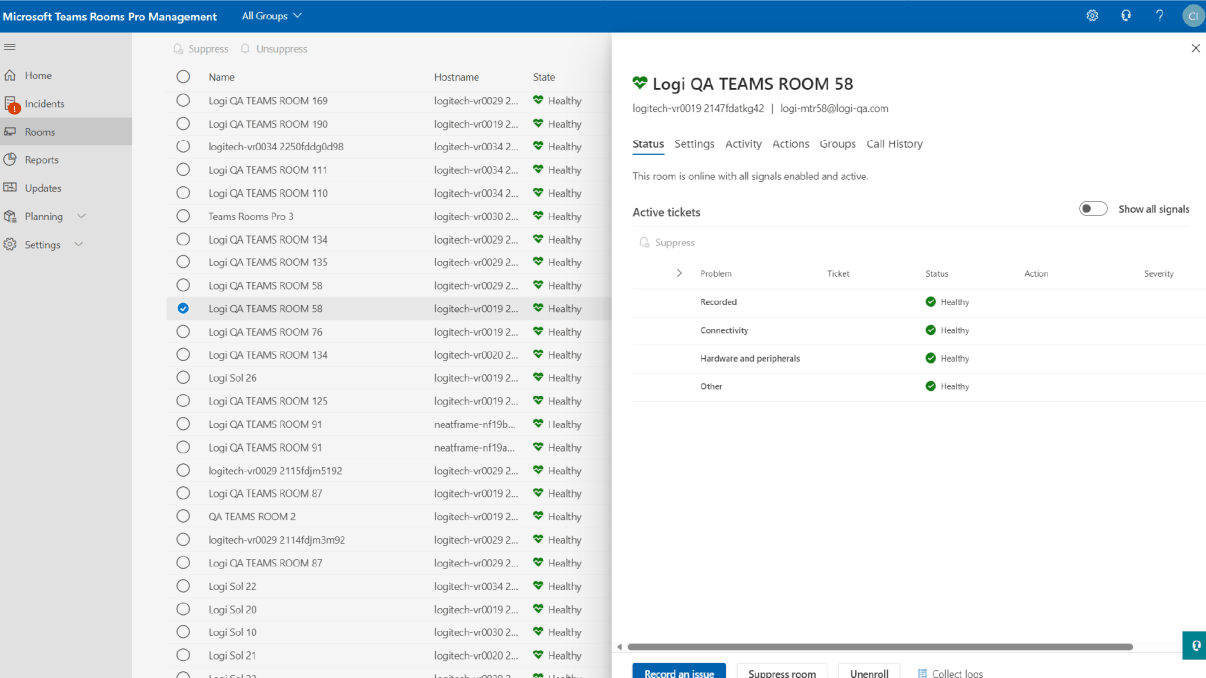Click the Unenroll button
The width and height of the screenshot is (1206, 678).
869,672
